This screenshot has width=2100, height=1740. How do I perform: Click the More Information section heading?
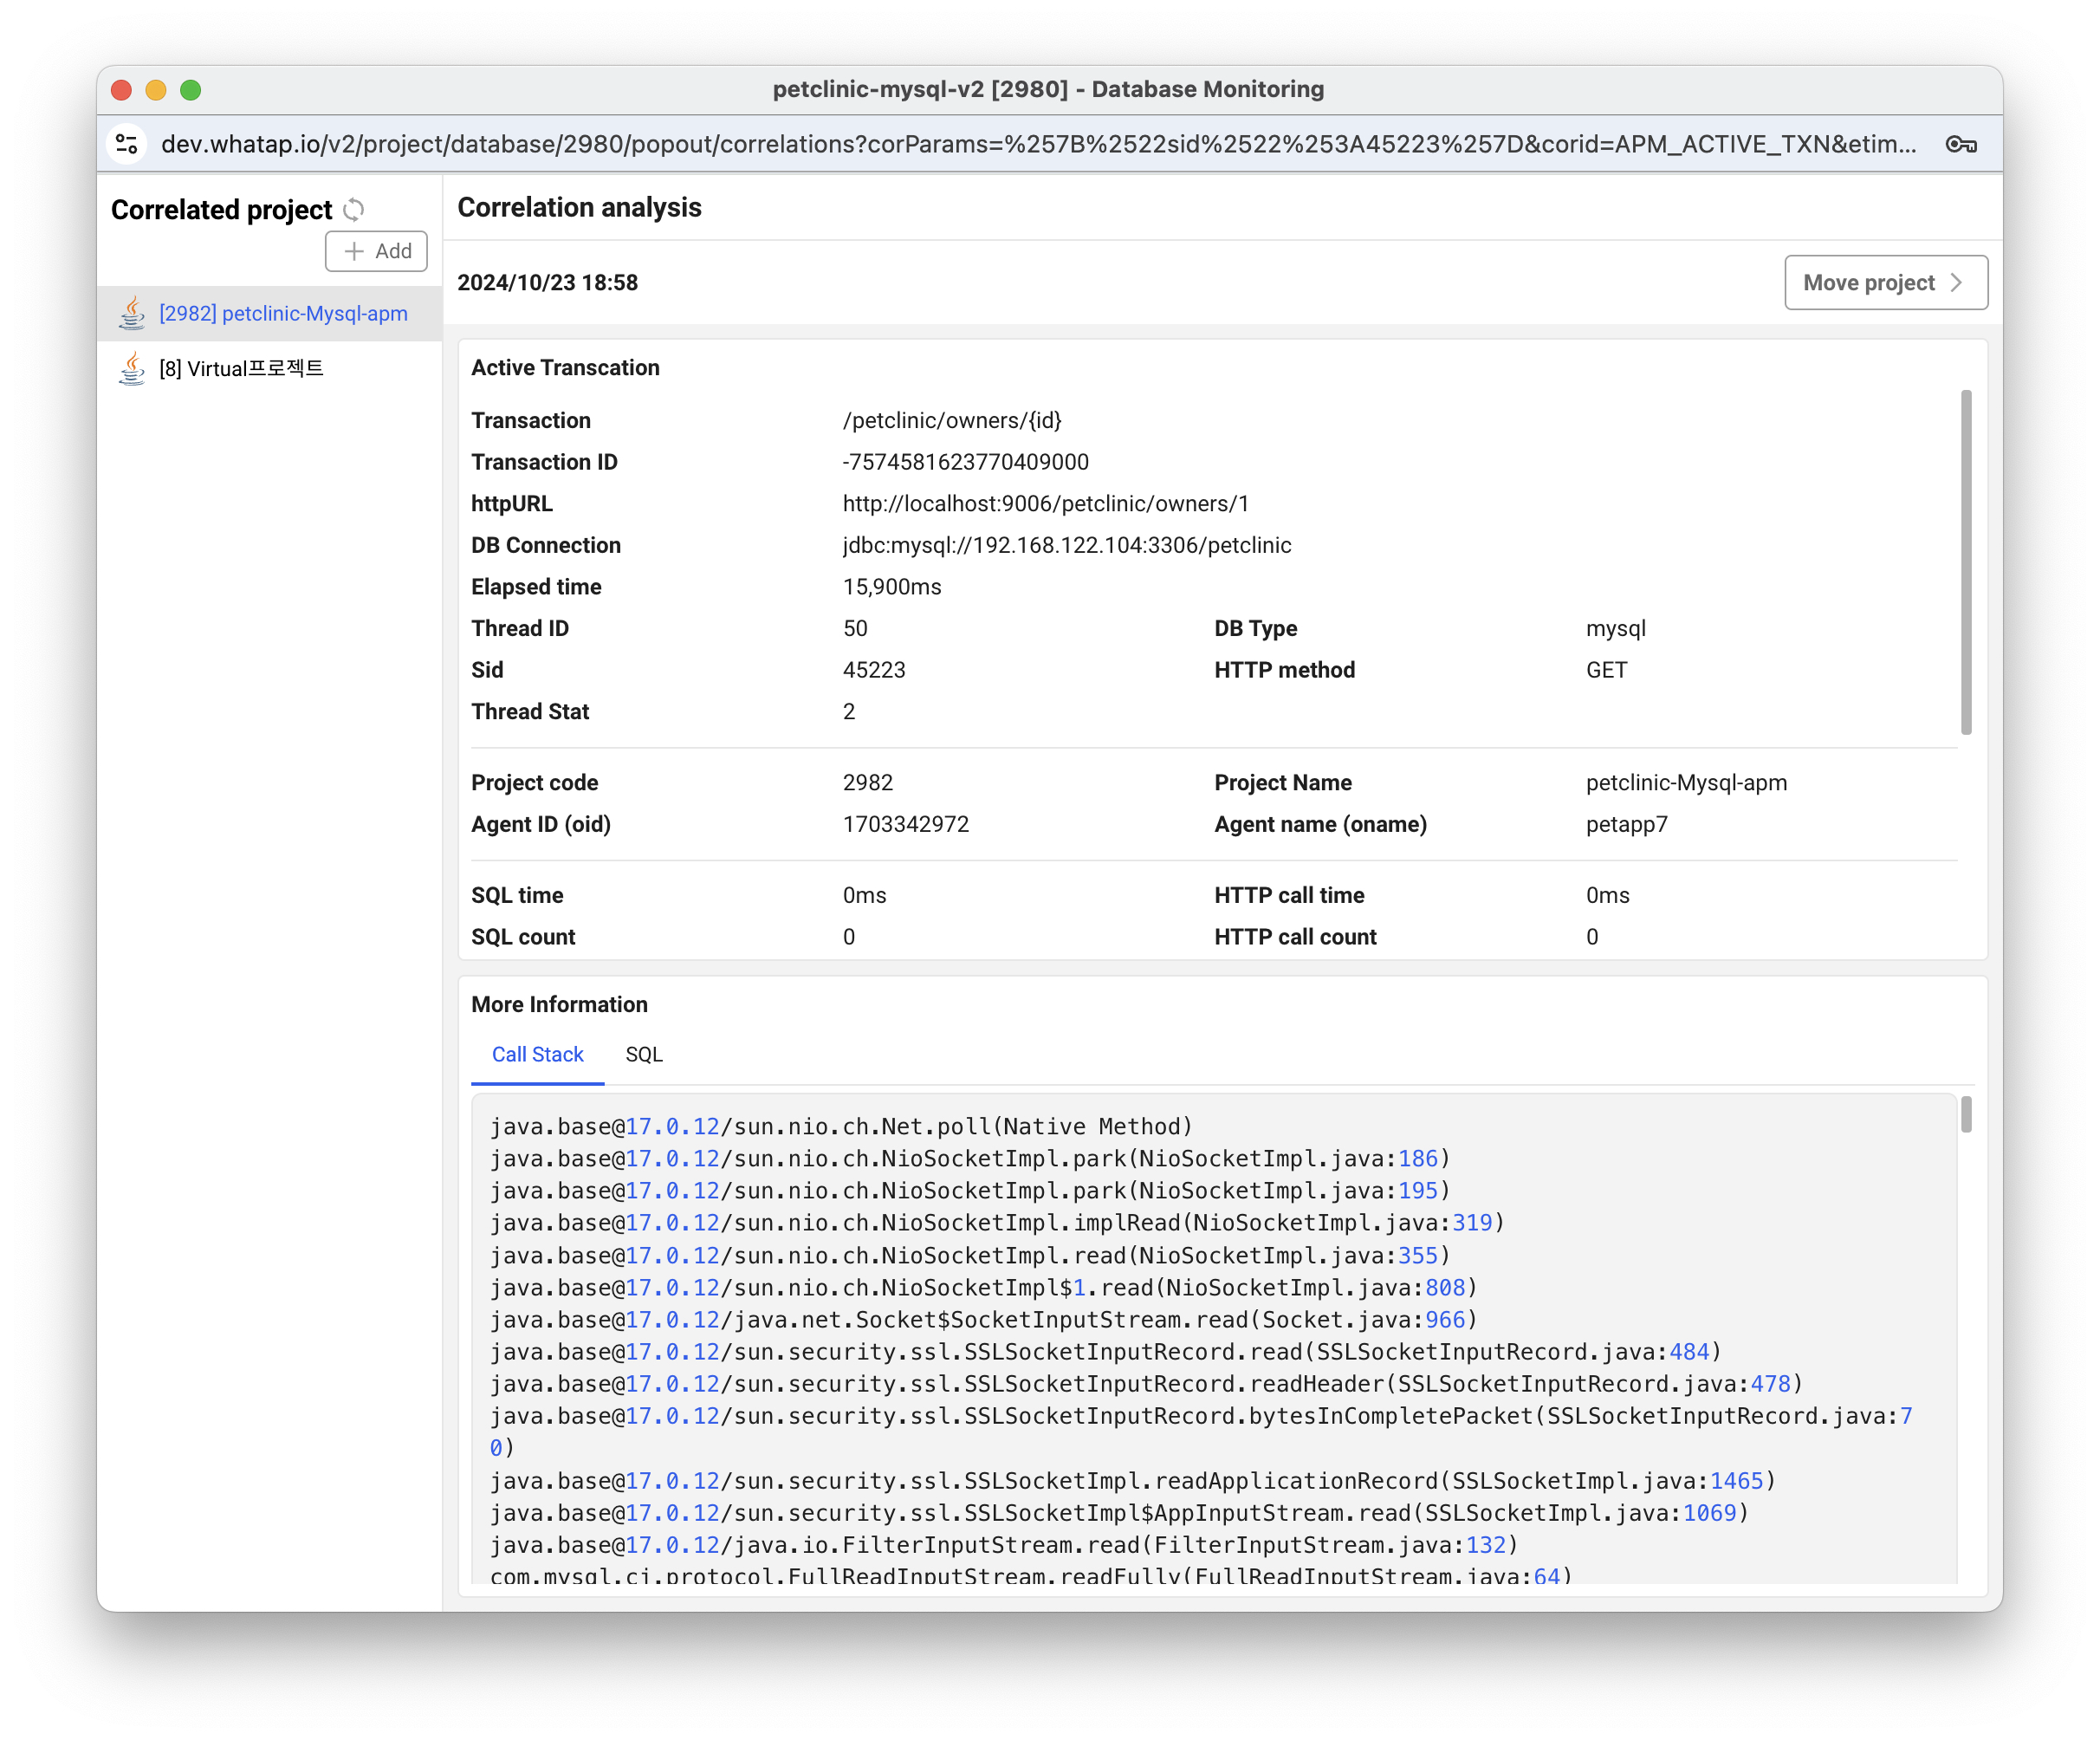coord(559,1004)
